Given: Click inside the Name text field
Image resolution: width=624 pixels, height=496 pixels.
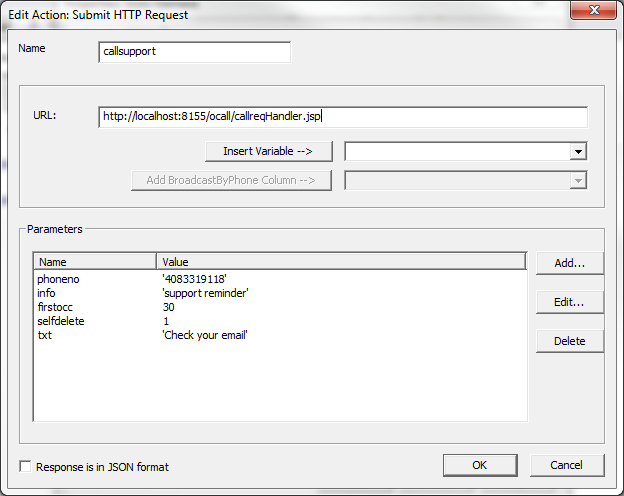Looking at the screenshot, I should (x=195, y=52).
